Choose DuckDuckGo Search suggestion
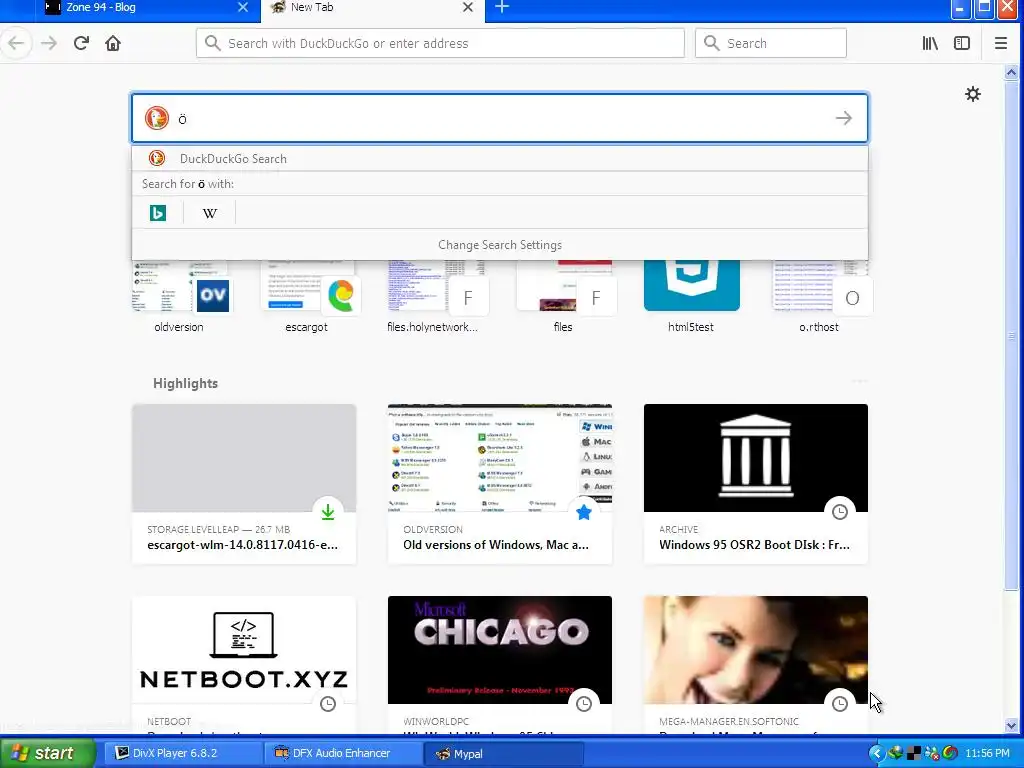1024x768 pixels. [500, 159]
